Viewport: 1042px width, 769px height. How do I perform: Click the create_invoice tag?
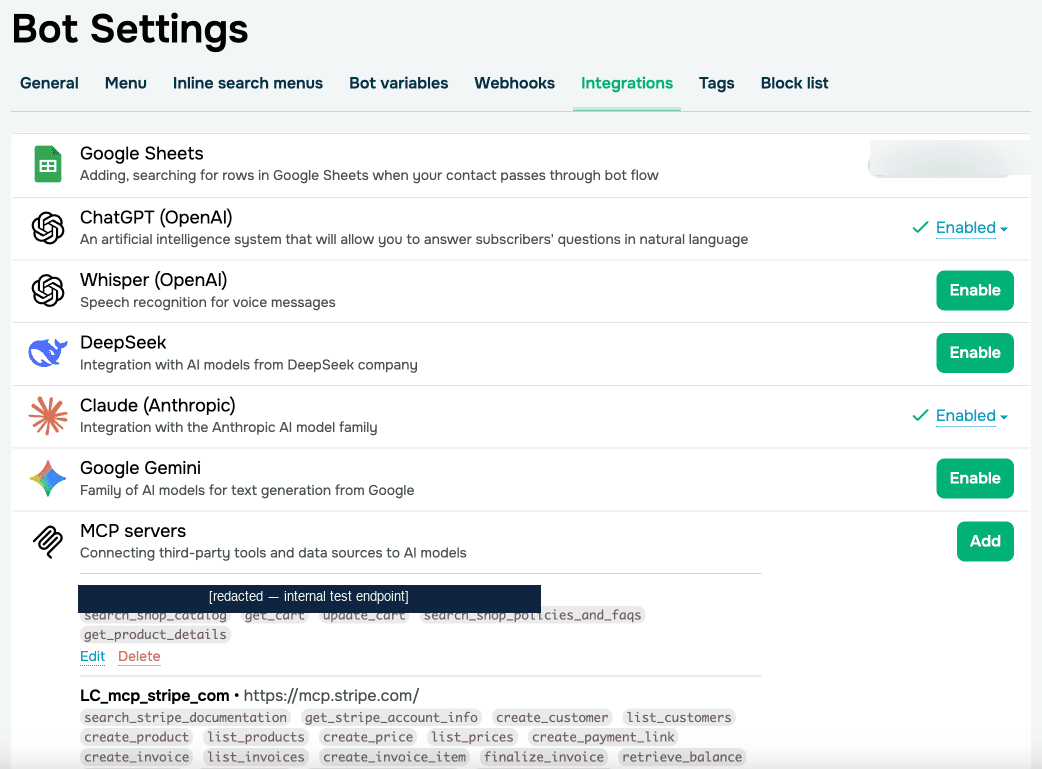(x=136, y=757)
